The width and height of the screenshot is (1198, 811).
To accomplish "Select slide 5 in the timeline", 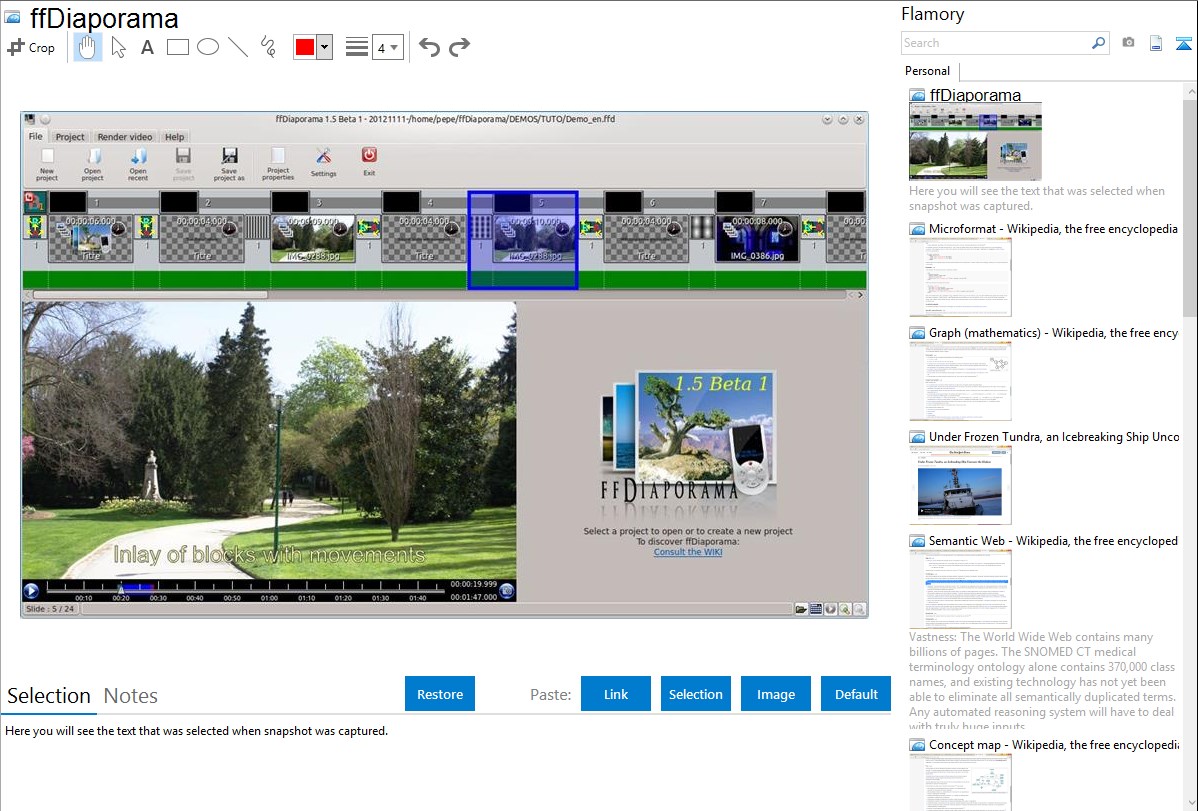I will (523, 239).
